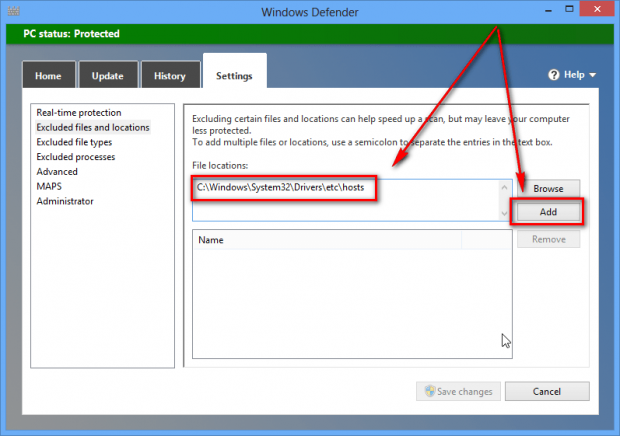Click the file locations scroll up arrow
The height and width of the screenshot is (436, 620).
[x=505, y=187]
